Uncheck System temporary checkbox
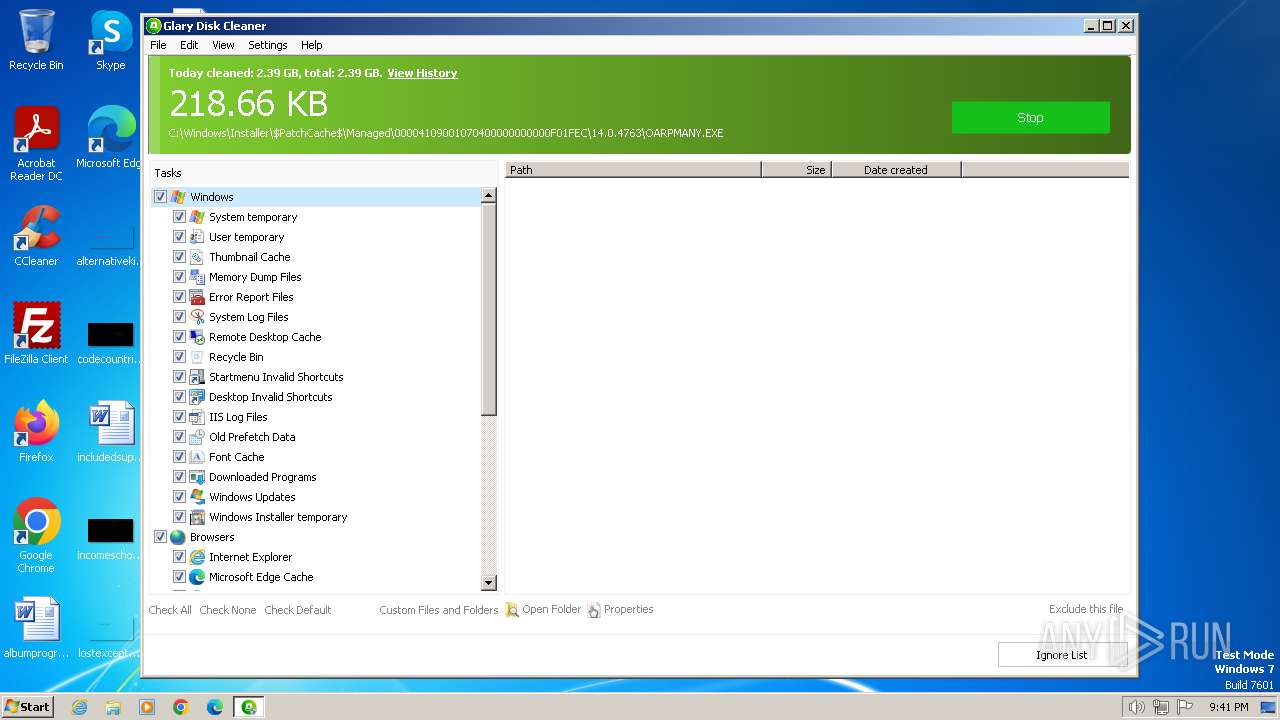This screenshot has width=1280, height=720. (x=179, y=217)
